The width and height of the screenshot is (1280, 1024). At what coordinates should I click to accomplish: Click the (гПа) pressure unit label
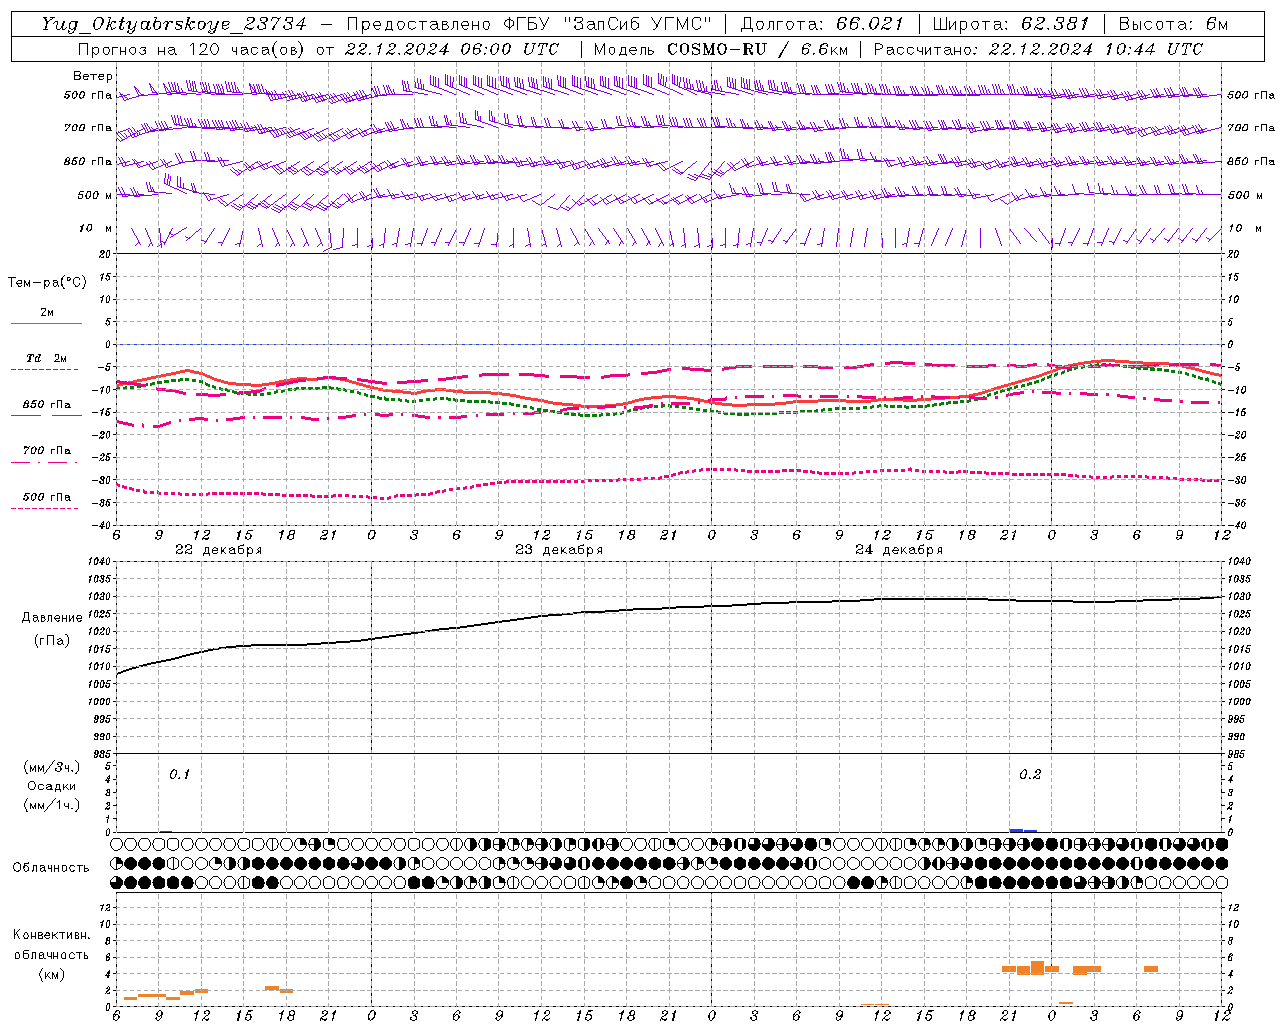coord(51,641)
